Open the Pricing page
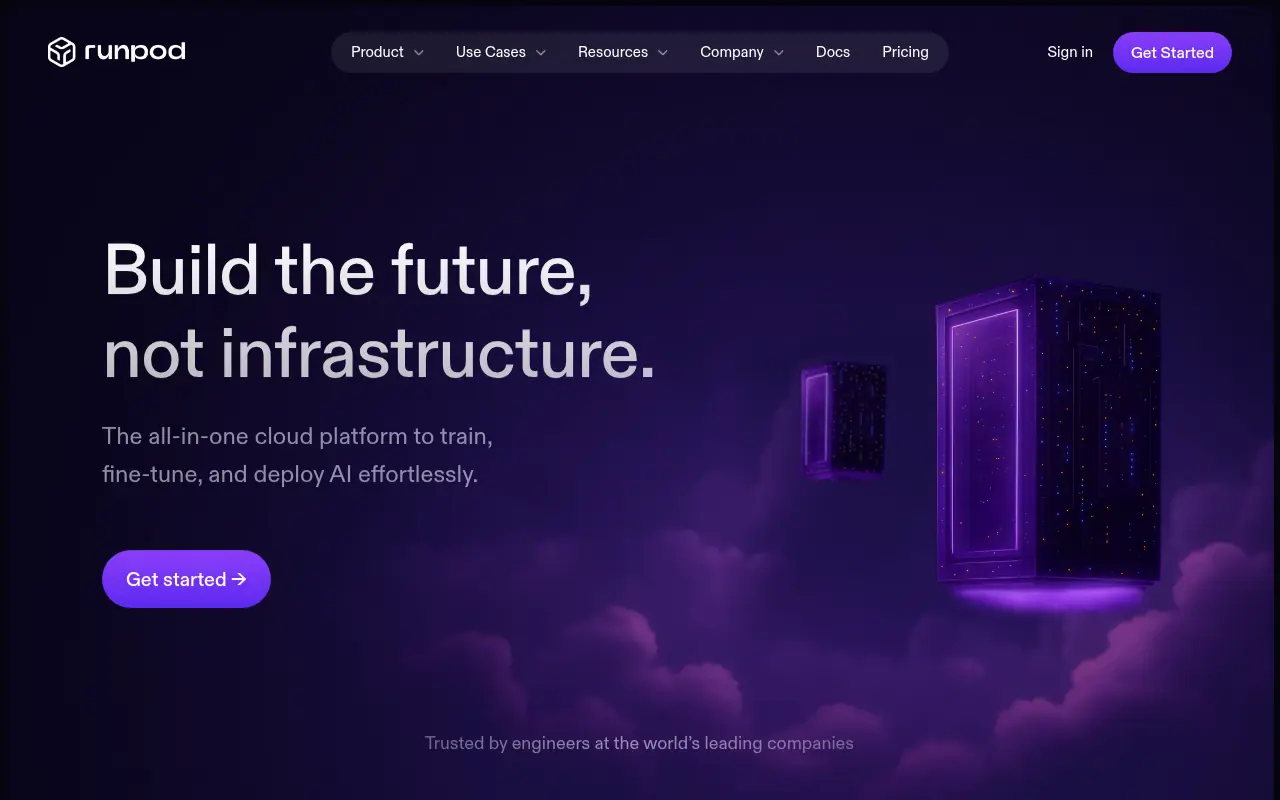The height and width of the screenshot is (800, 1280). tap(905, 52)
